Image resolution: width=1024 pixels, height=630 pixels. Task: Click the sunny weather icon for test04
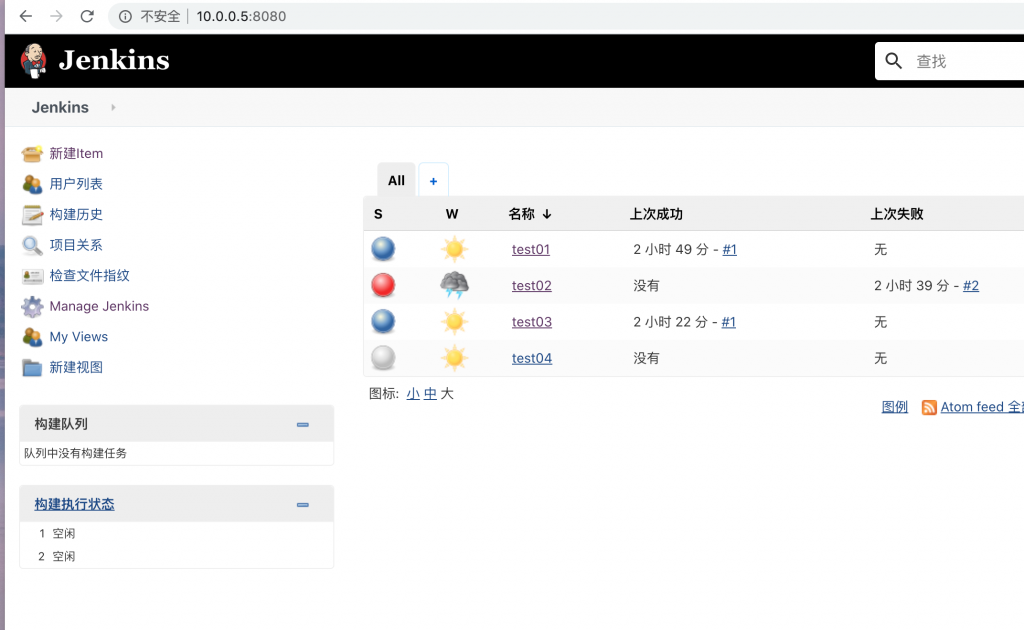(454, 358)
